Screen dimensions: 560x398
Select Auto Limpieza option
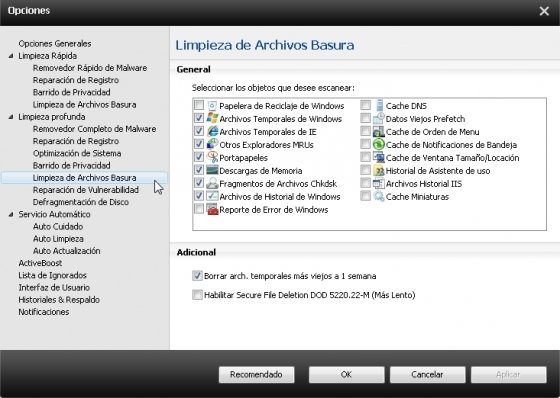pos(58,239)
